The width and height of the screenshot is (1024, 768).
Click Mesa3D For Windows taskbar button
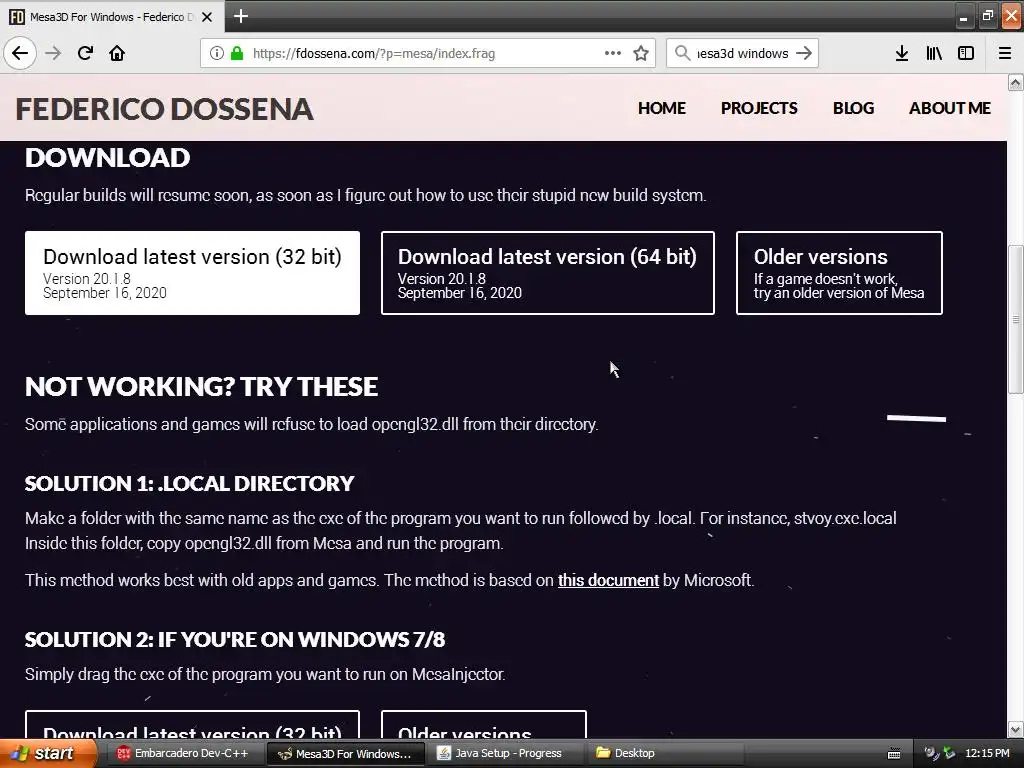pos(345,754)
